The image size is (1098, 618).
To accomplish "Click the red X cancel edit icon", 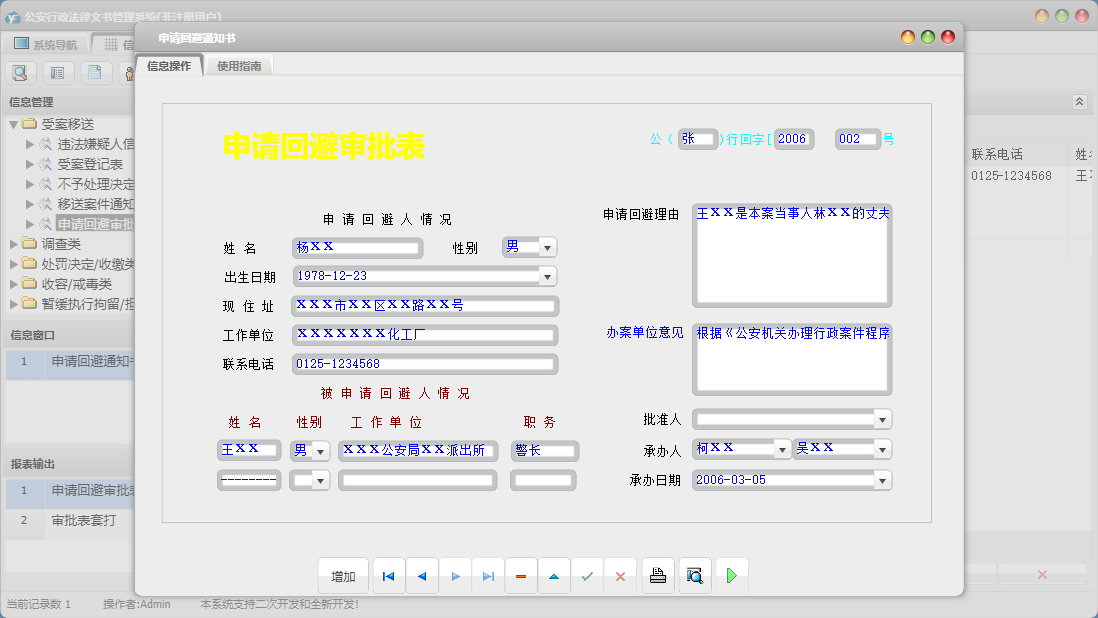I will click(x=620, y=576).
